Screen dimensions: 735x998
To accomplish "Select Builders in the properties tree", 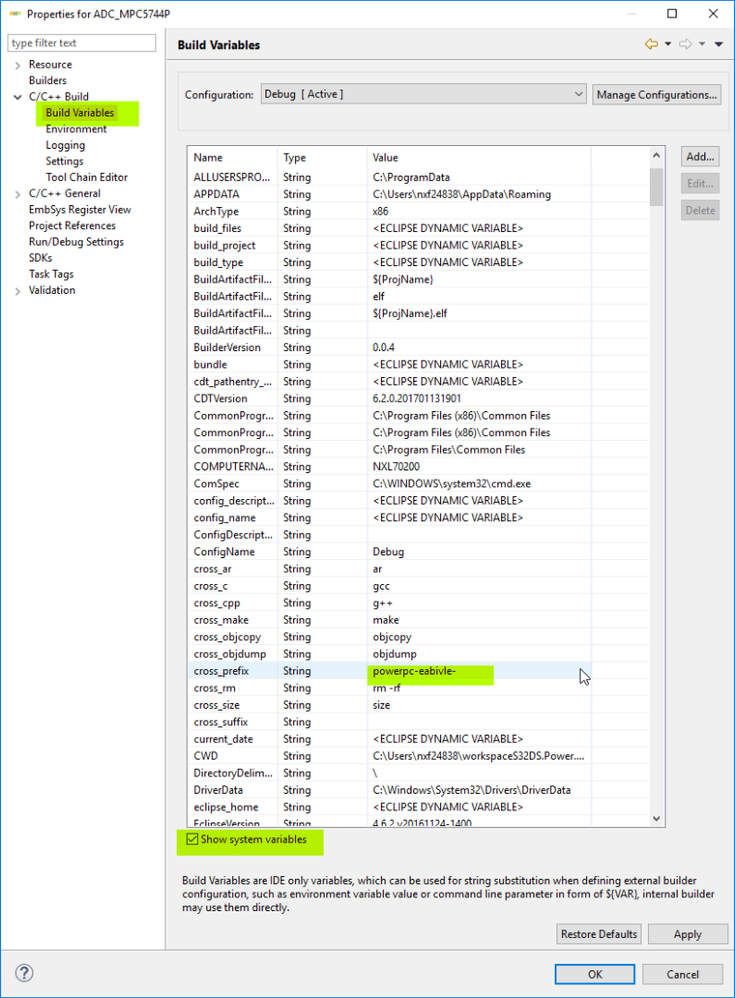I will pyautogui.click(x=48, y=80).
